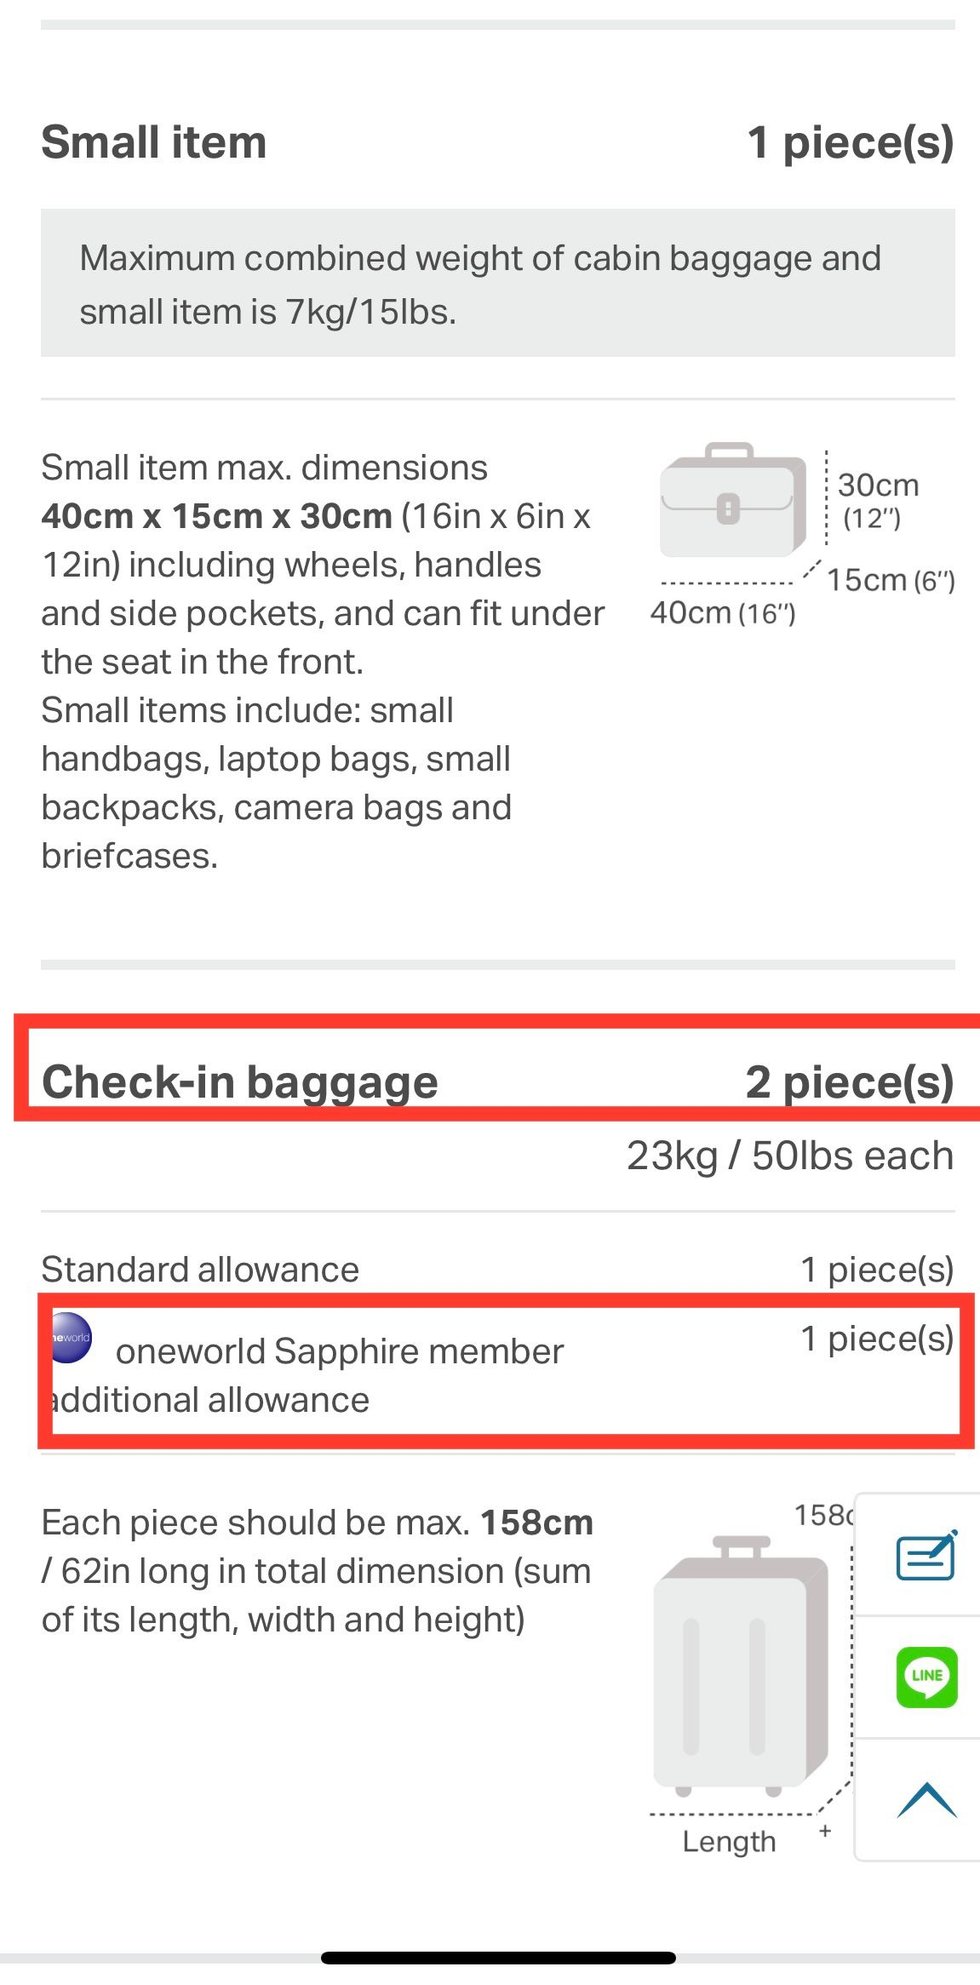Screen dimensions: 980x1985
Task: Click the maximum combined weight notice box
Action: (x=497, y=284)
